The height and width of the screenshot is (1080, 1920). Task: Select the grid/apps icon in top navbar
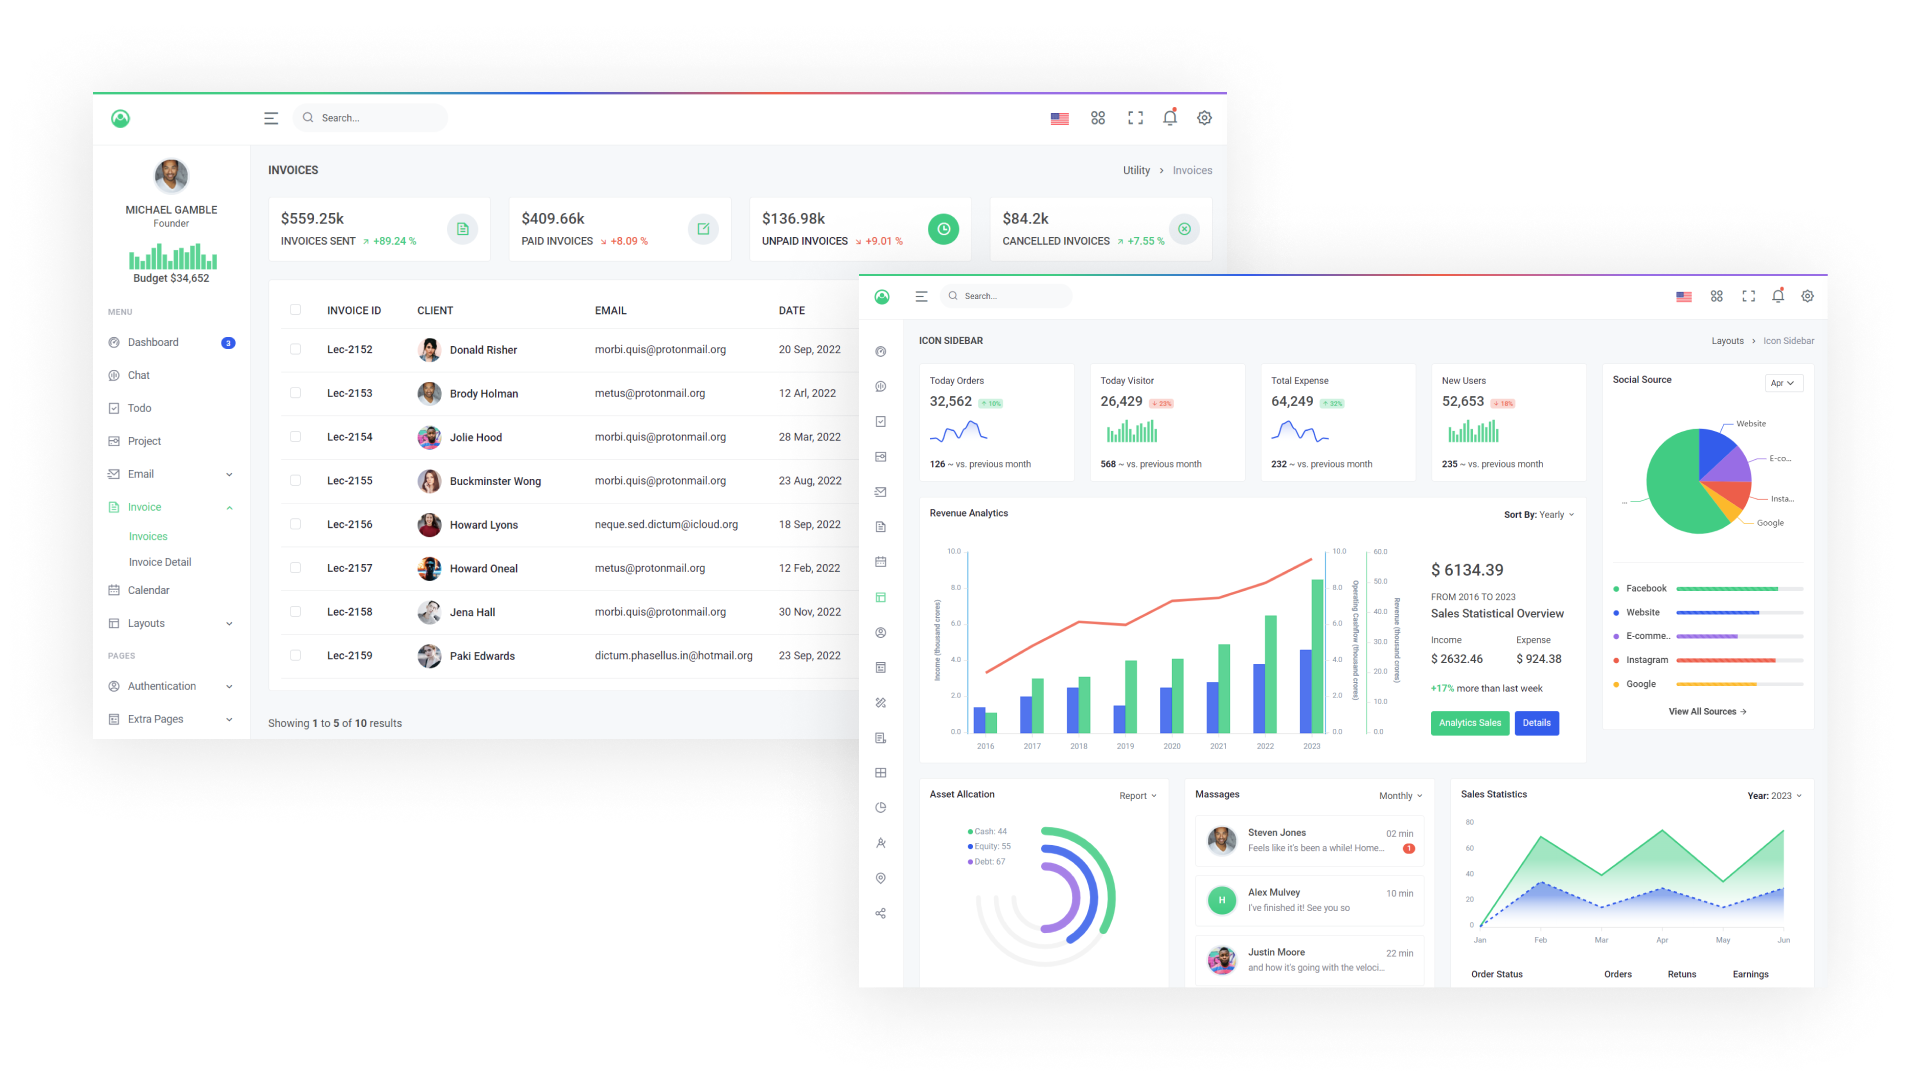pos(1097,117)
